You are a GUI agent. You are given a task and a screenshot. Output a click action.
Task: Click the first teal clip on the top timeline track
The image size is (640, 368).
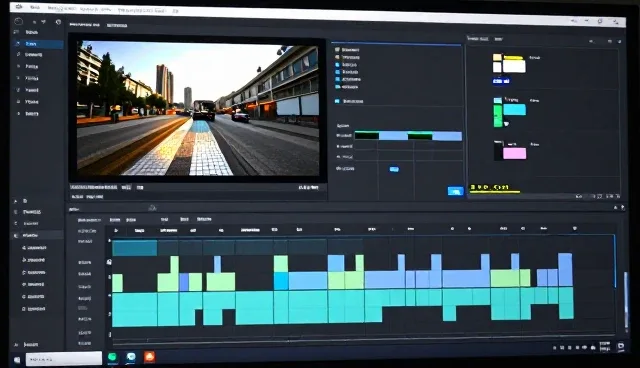(x=135, y=248)
